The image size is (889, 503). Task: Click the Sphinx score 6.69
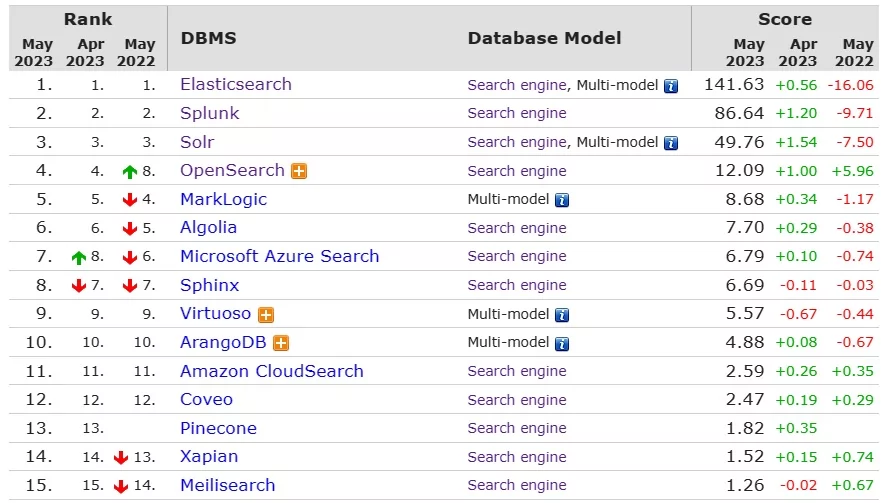click(x=745, y=285)
